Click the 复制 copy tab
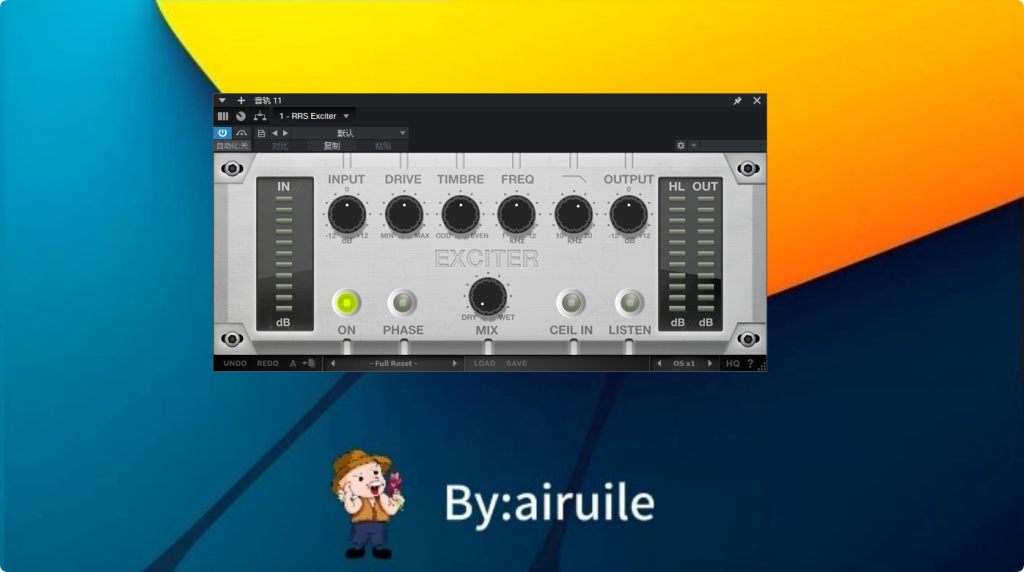Viewport: 1024px width, 572px height. click(x=332, y=146)
